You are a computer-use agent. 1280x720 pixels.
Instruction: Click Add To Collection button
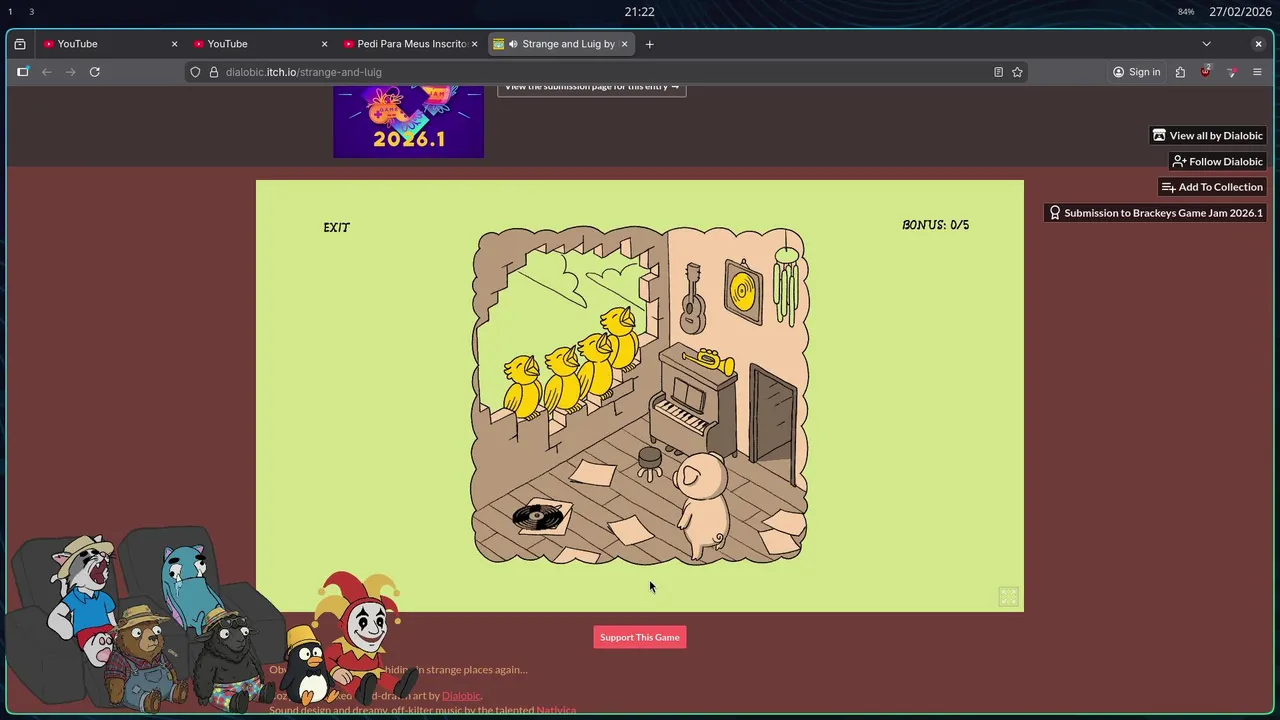click(x=1212, y=187)
